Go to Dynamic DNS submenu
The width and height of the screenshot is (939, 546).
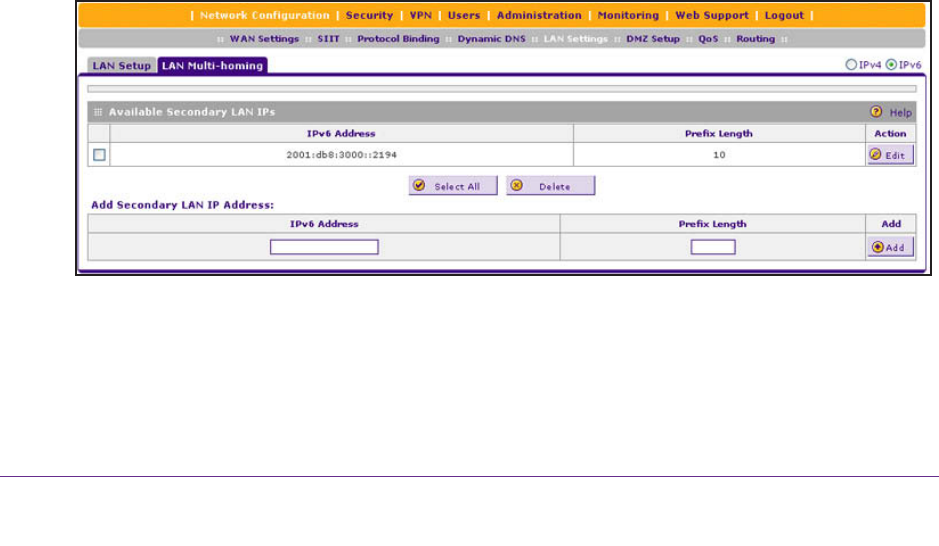[492, 39]
